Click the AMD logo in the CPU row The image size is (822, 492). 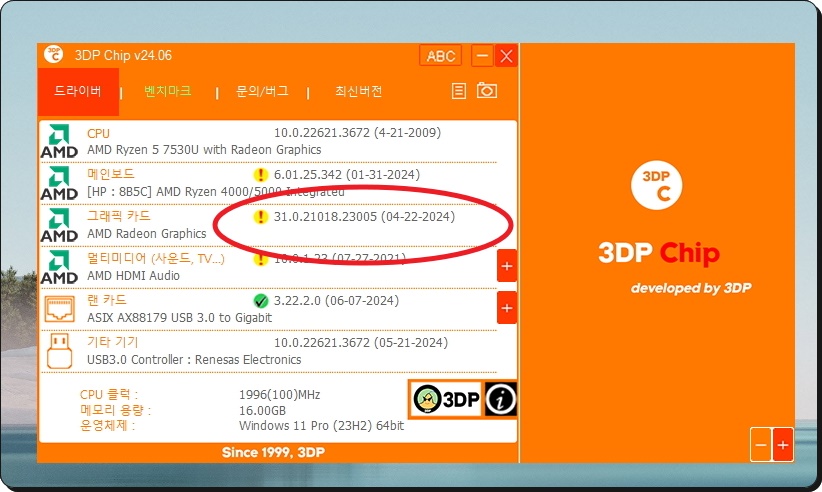(59, 141)
